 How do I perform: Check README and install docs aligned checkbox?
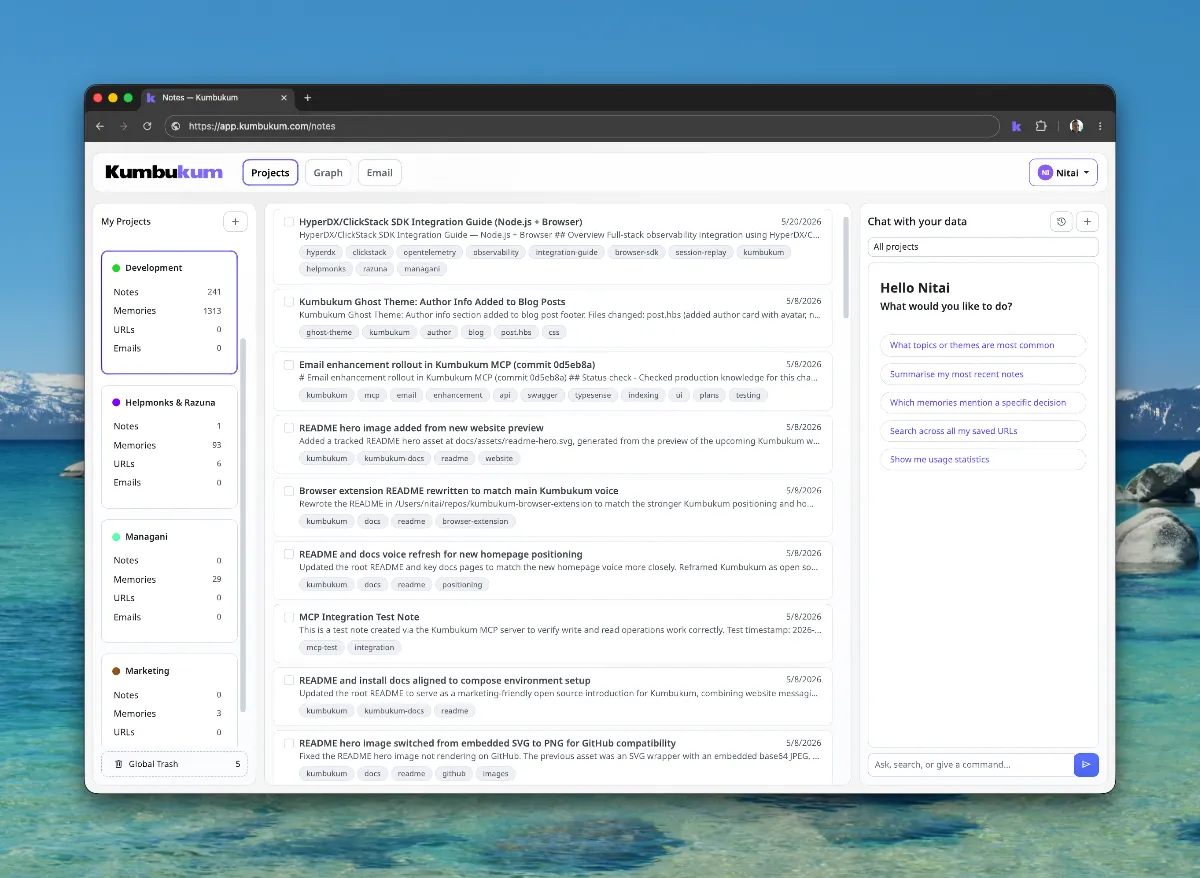[x=288, y=680]
